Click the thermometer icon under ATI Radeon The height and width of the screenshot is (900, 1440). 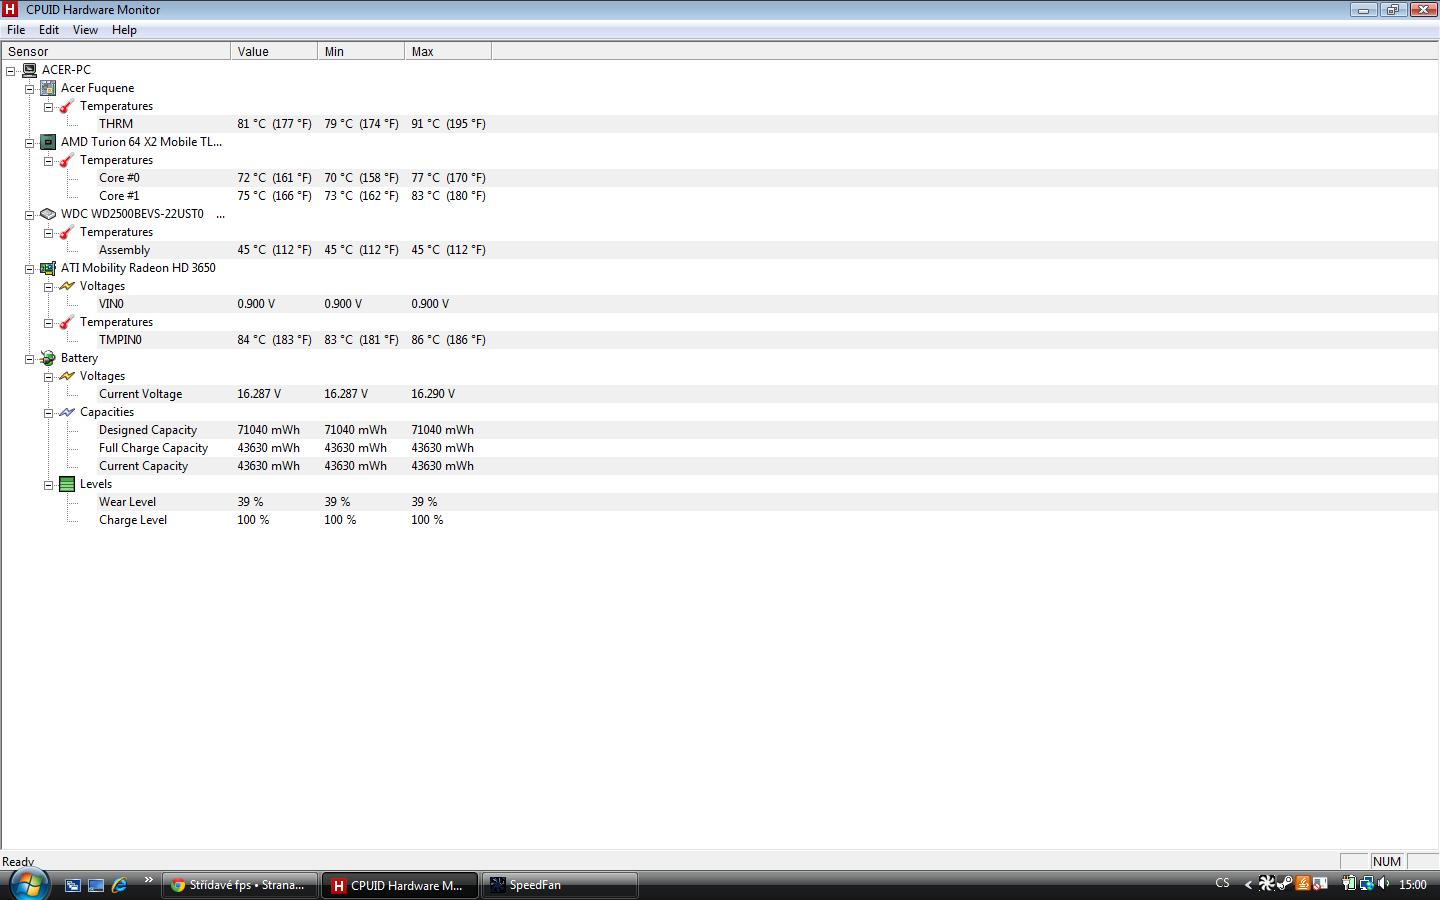67,322
